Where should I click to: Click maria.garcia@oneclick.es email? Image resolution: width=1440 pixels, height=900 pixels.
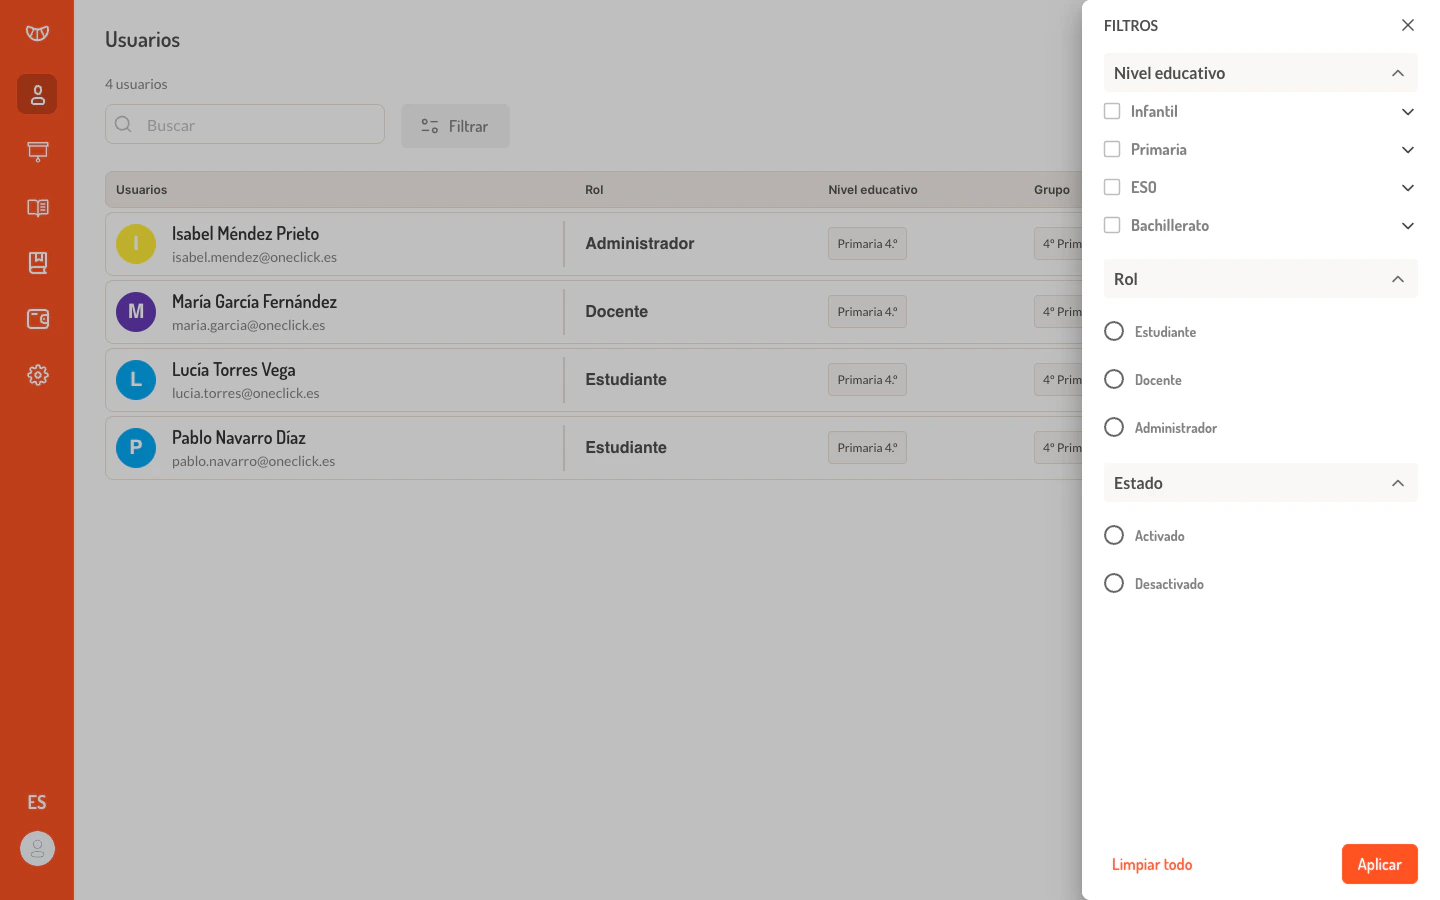point(248,325)
